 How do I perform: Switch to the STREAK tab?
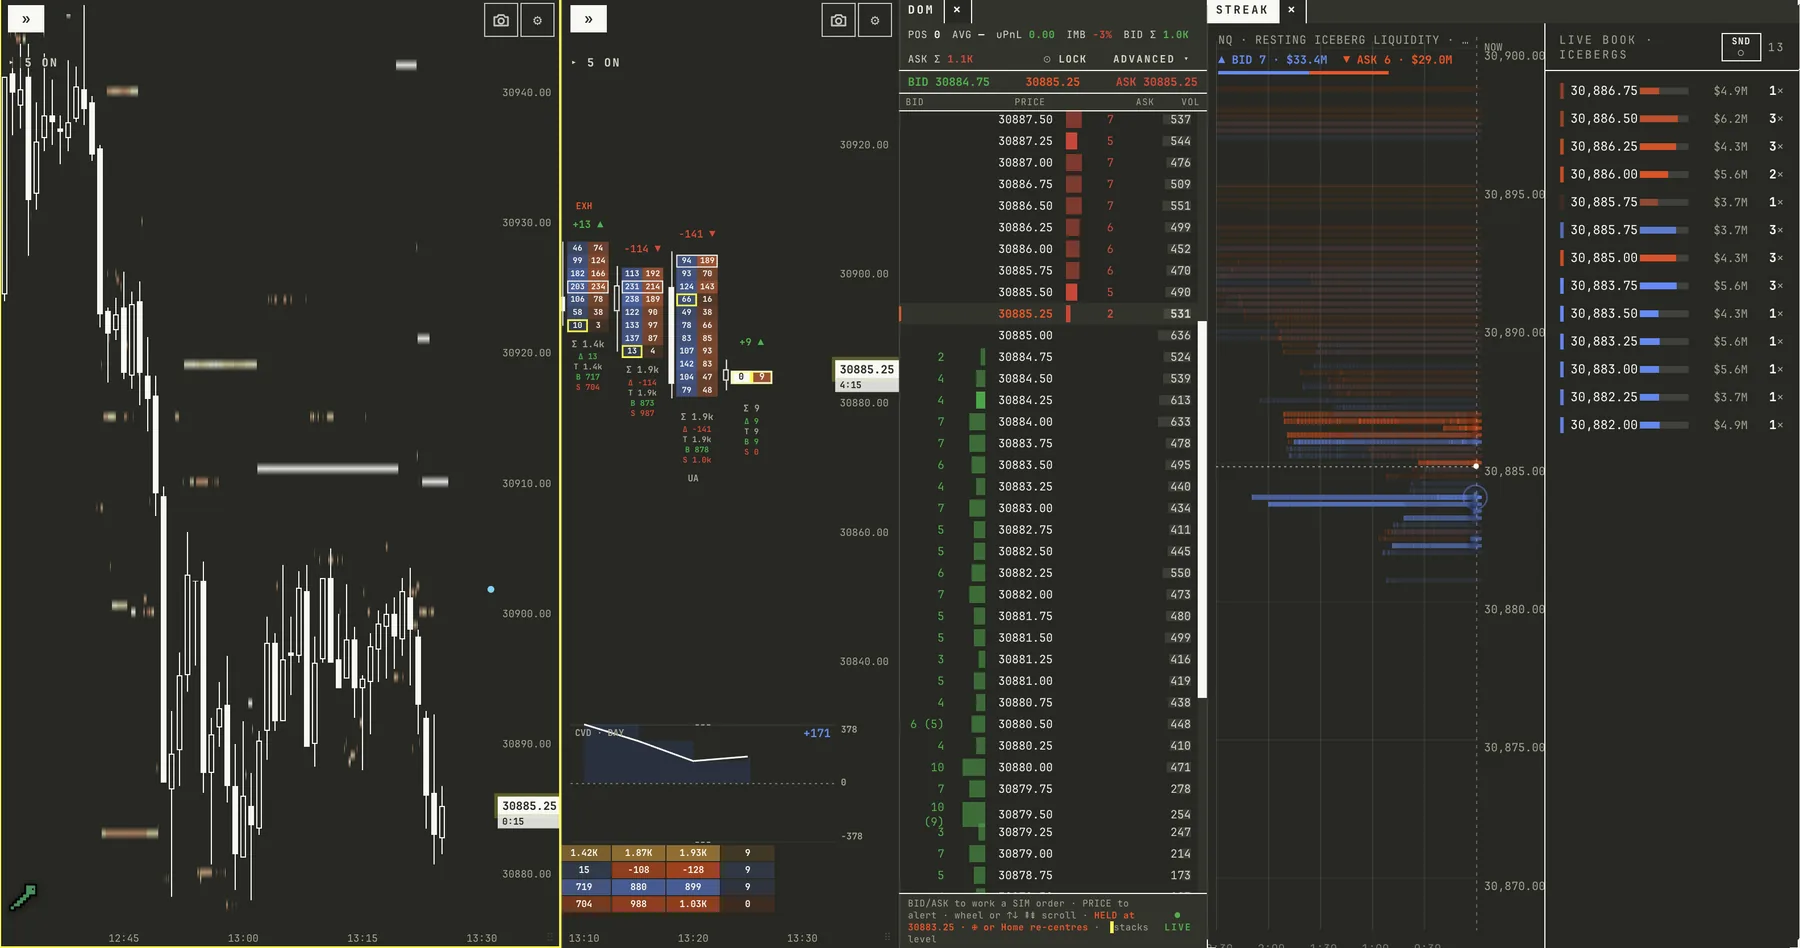[1241, 10]
